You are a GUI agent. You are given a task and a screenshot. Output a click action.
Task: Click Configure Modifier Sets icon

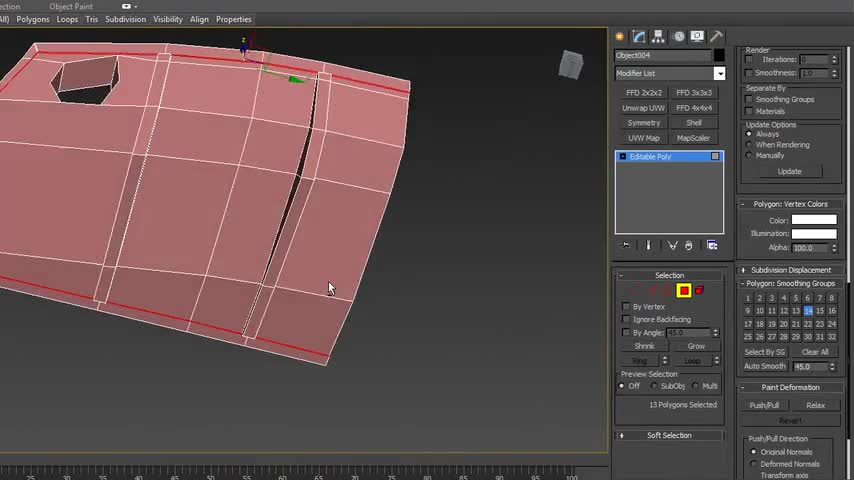(x=712, y=245)
